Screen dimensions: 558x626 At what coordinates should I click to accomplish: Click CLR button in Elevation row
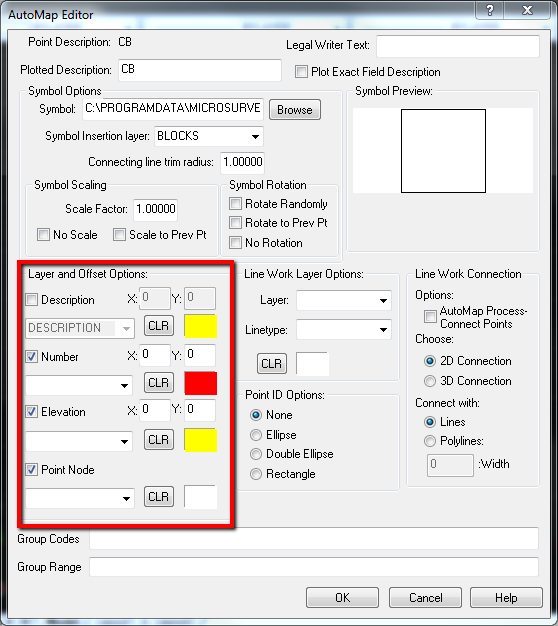159,440
